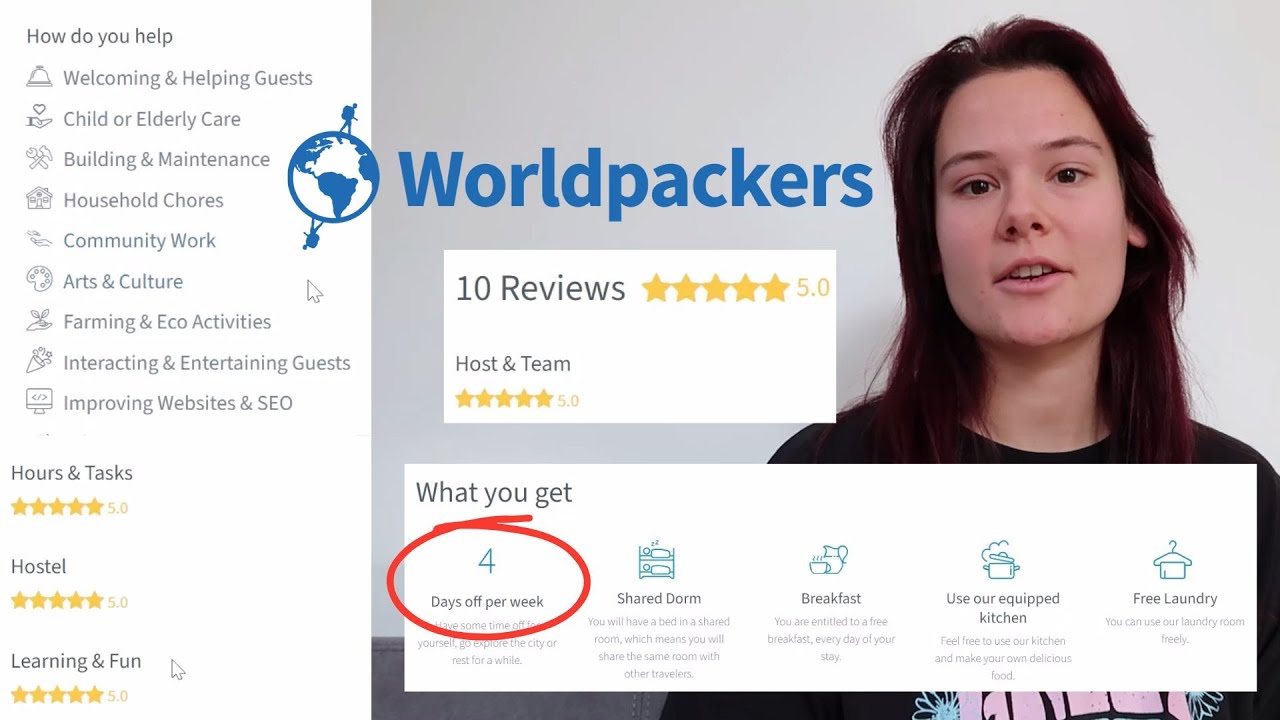Click the How do you help heading
Screen dimensions: 1280x720
point(99,36)
